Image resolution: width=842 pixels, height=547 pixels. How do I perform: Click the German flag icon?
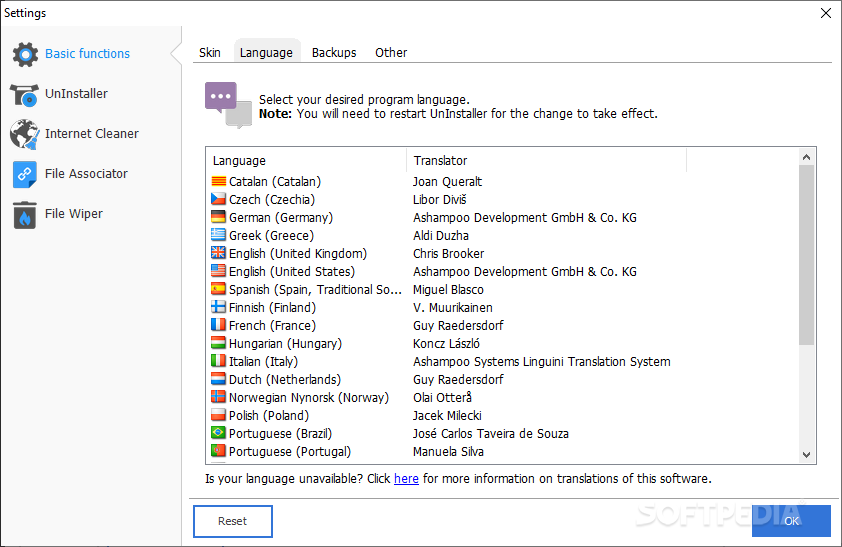click(218, 217)
